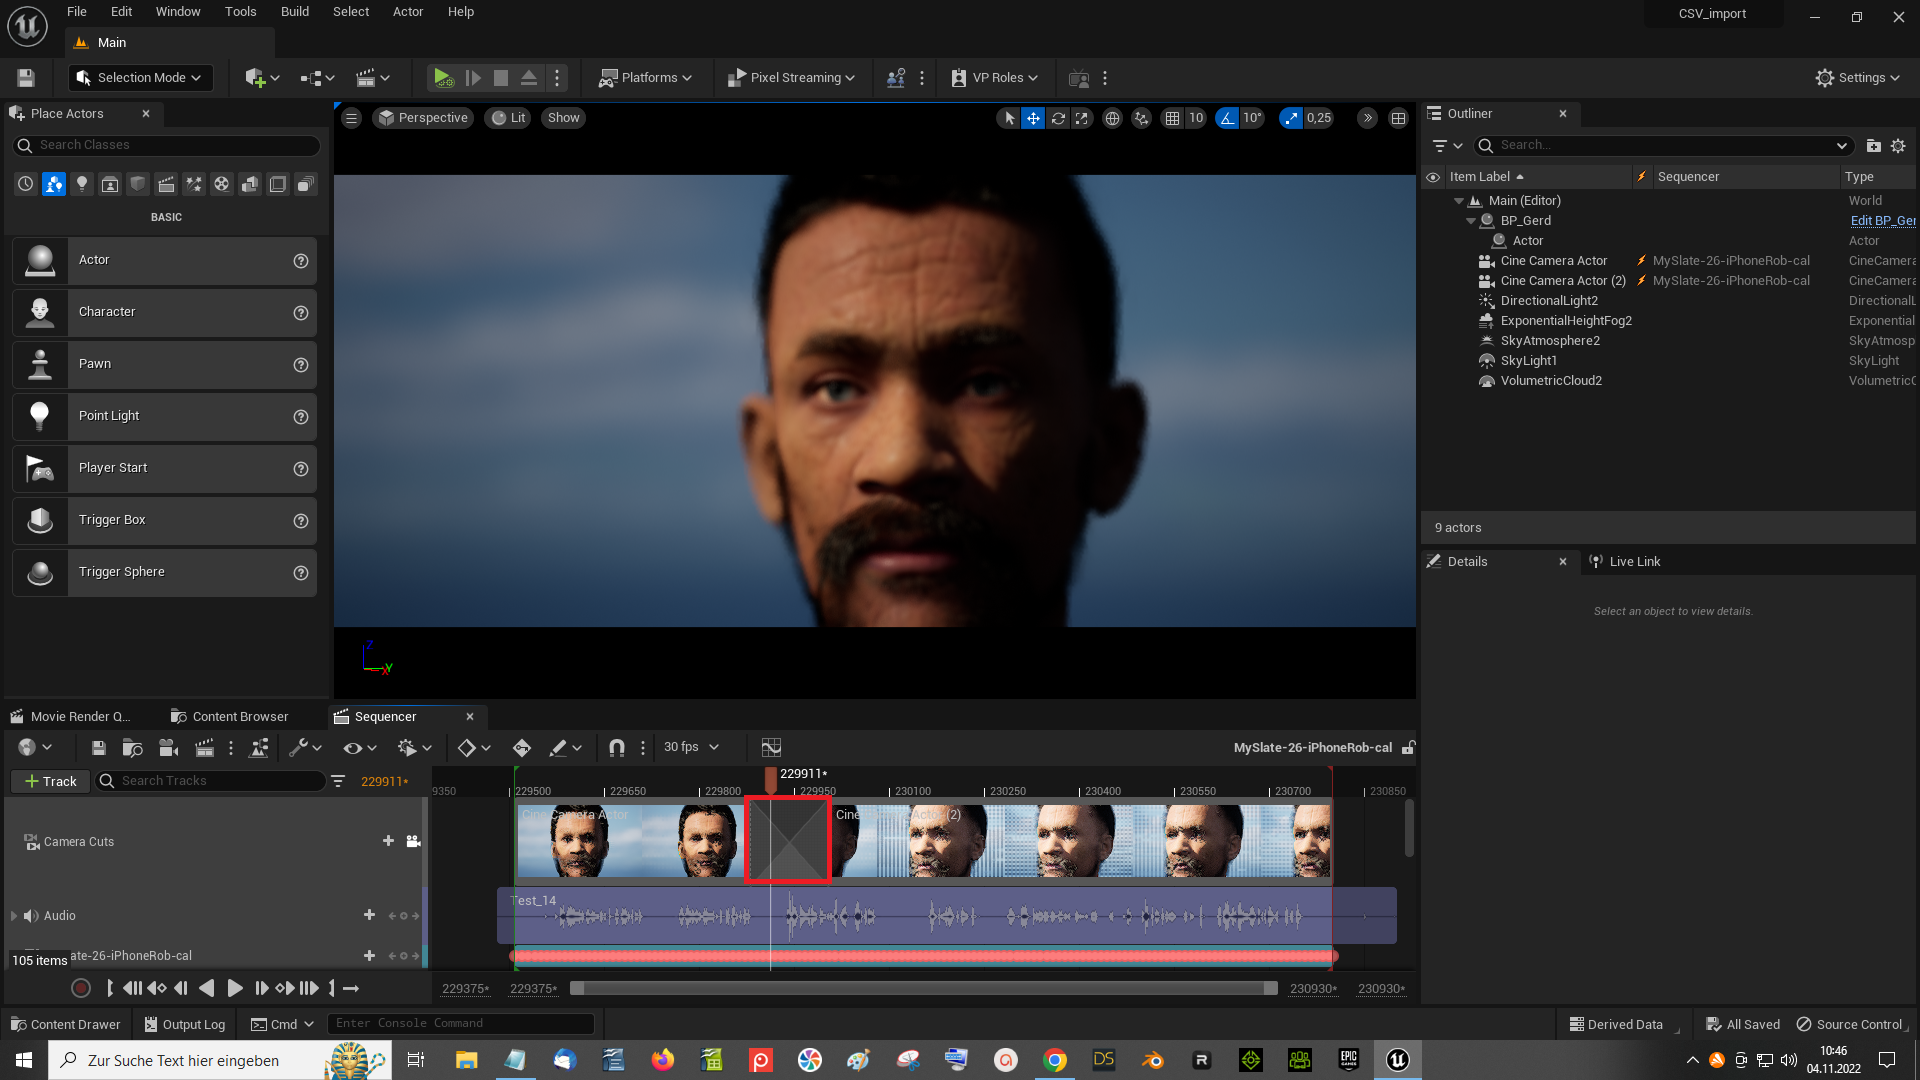This screenshot has height=1080, width=1920.
Task: Select the Volumes category in Place Actors
Action: (278, 184)
